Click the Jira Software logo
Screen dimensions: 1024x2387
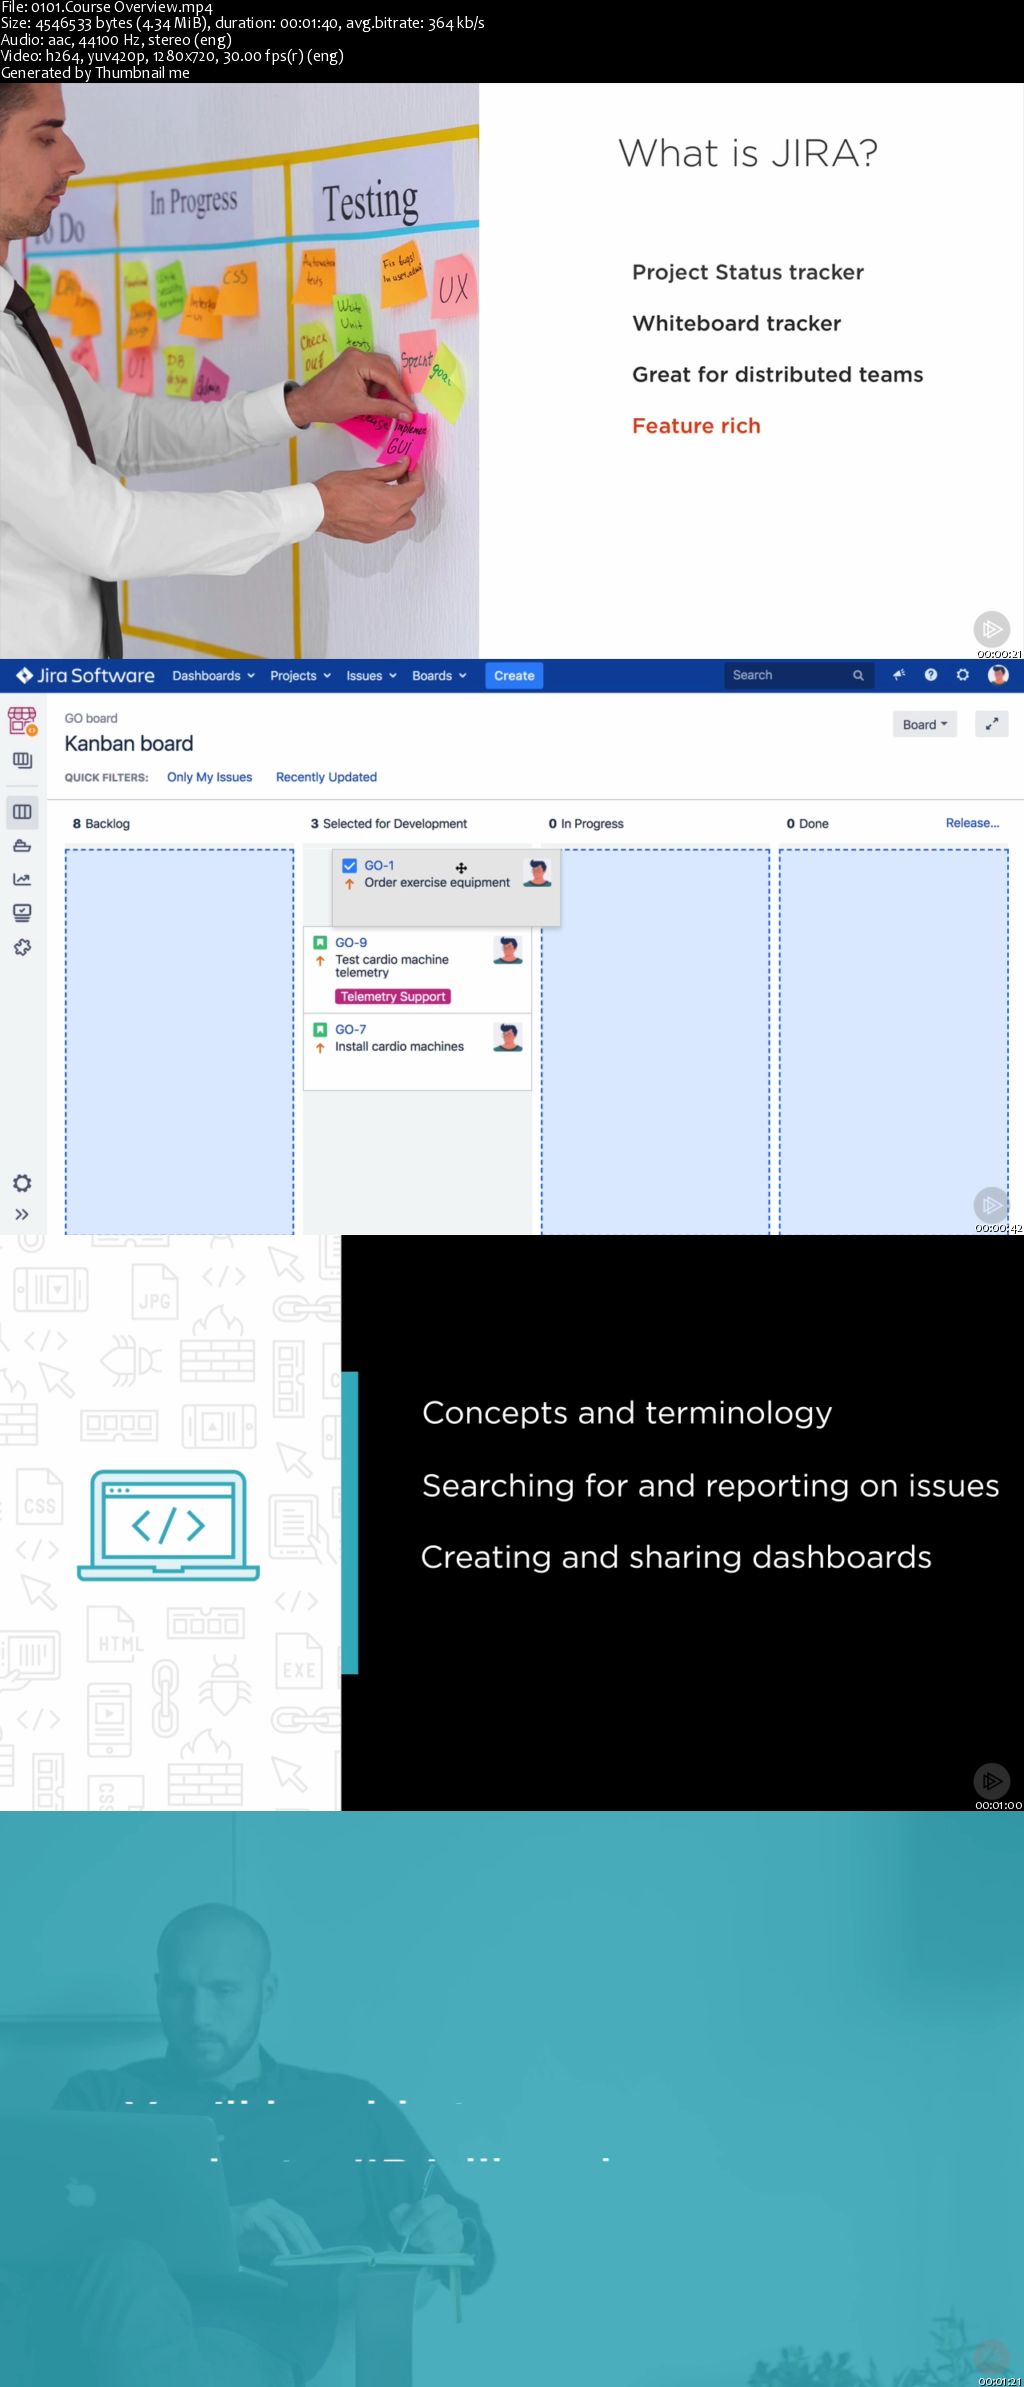86,675
